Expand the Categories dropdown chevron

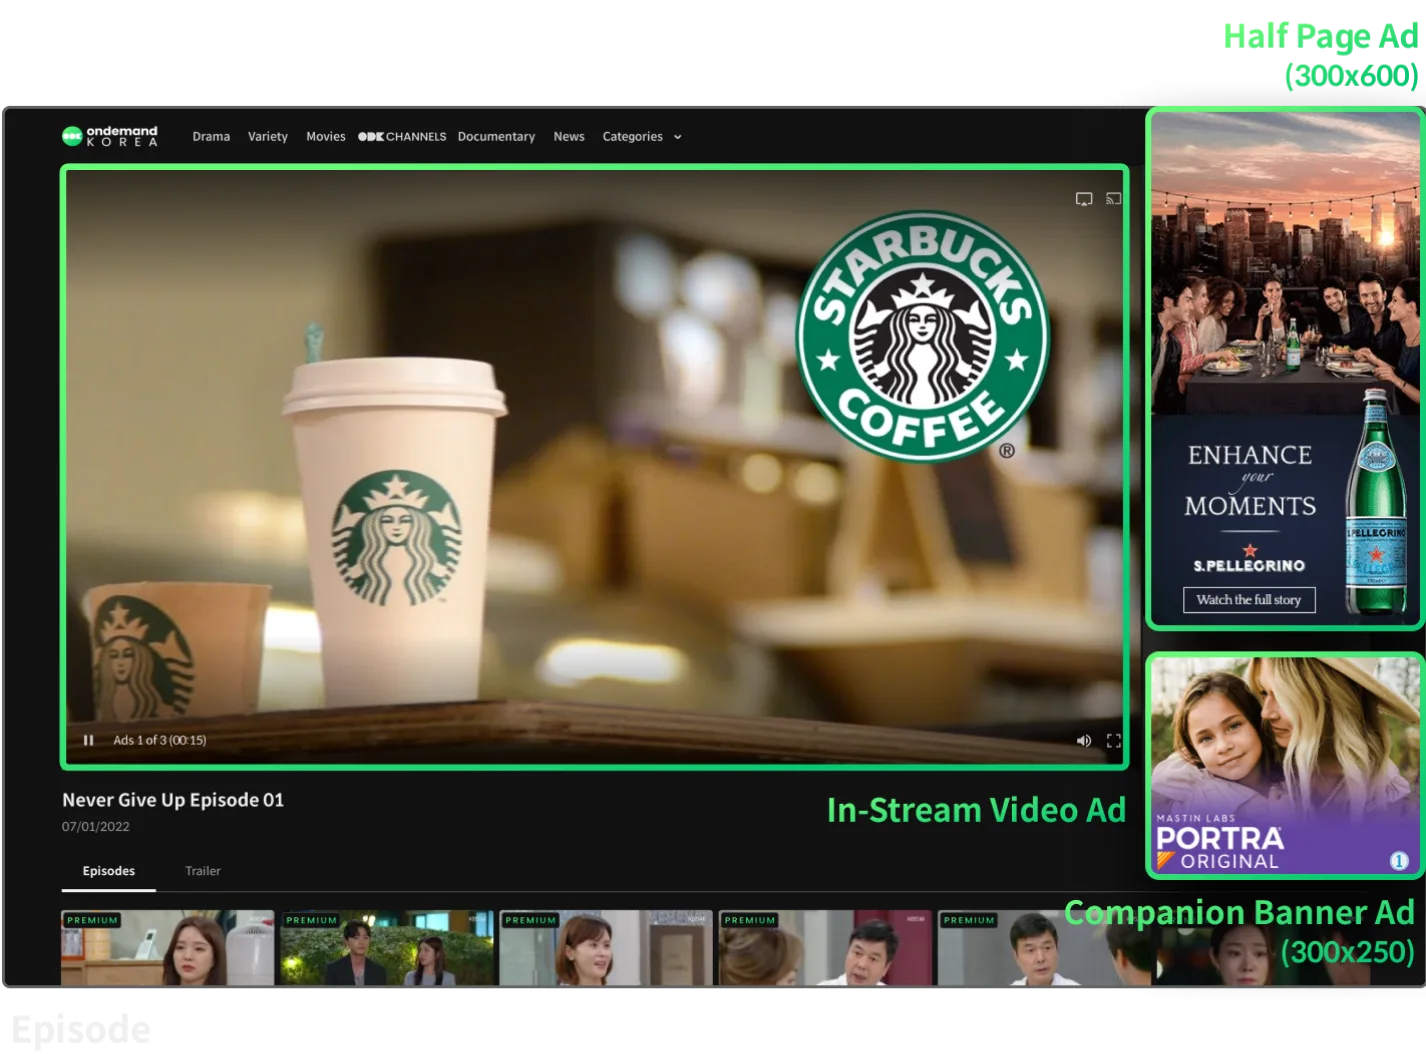coord(678,137)
